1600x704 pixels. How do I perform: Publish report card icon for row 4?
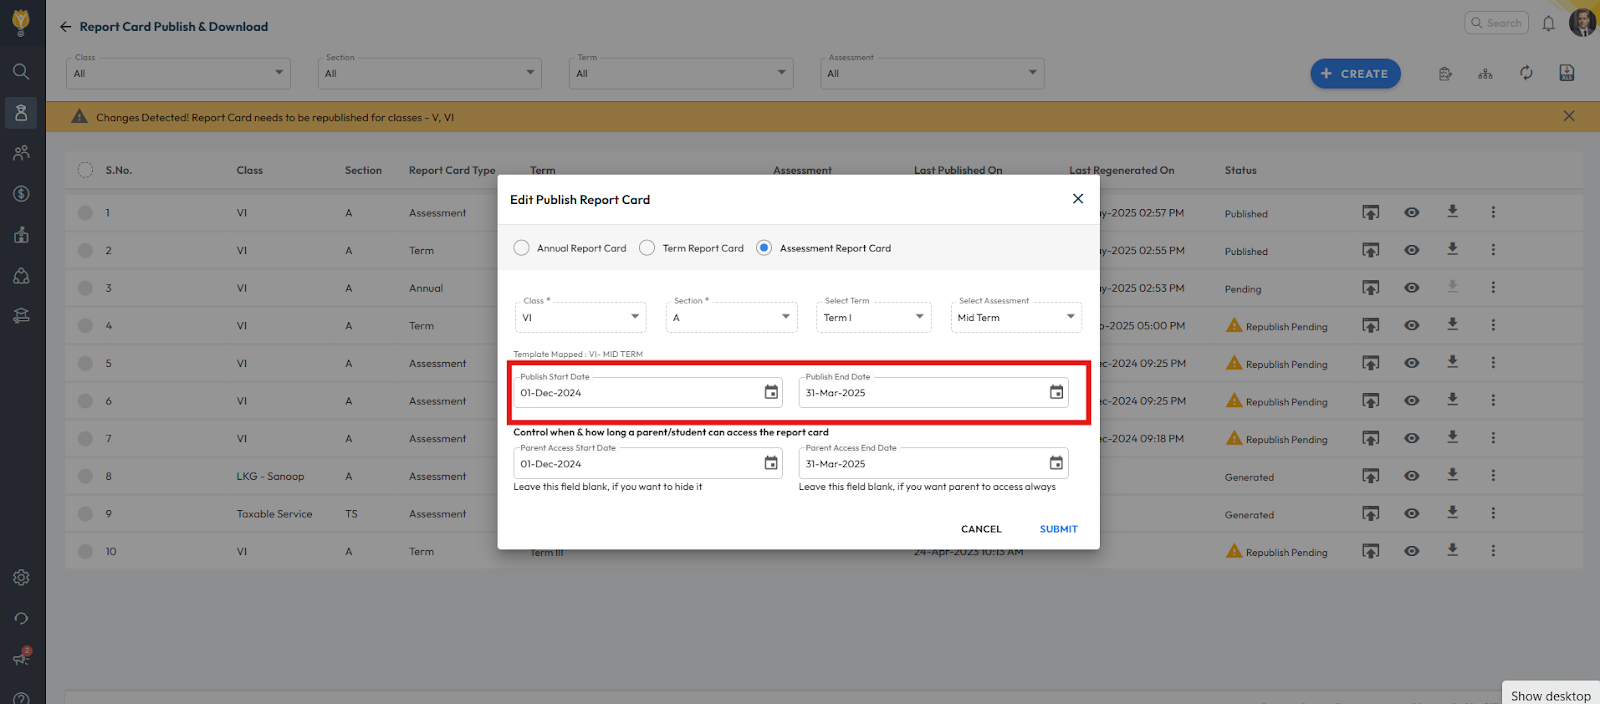pos(1370,326)
